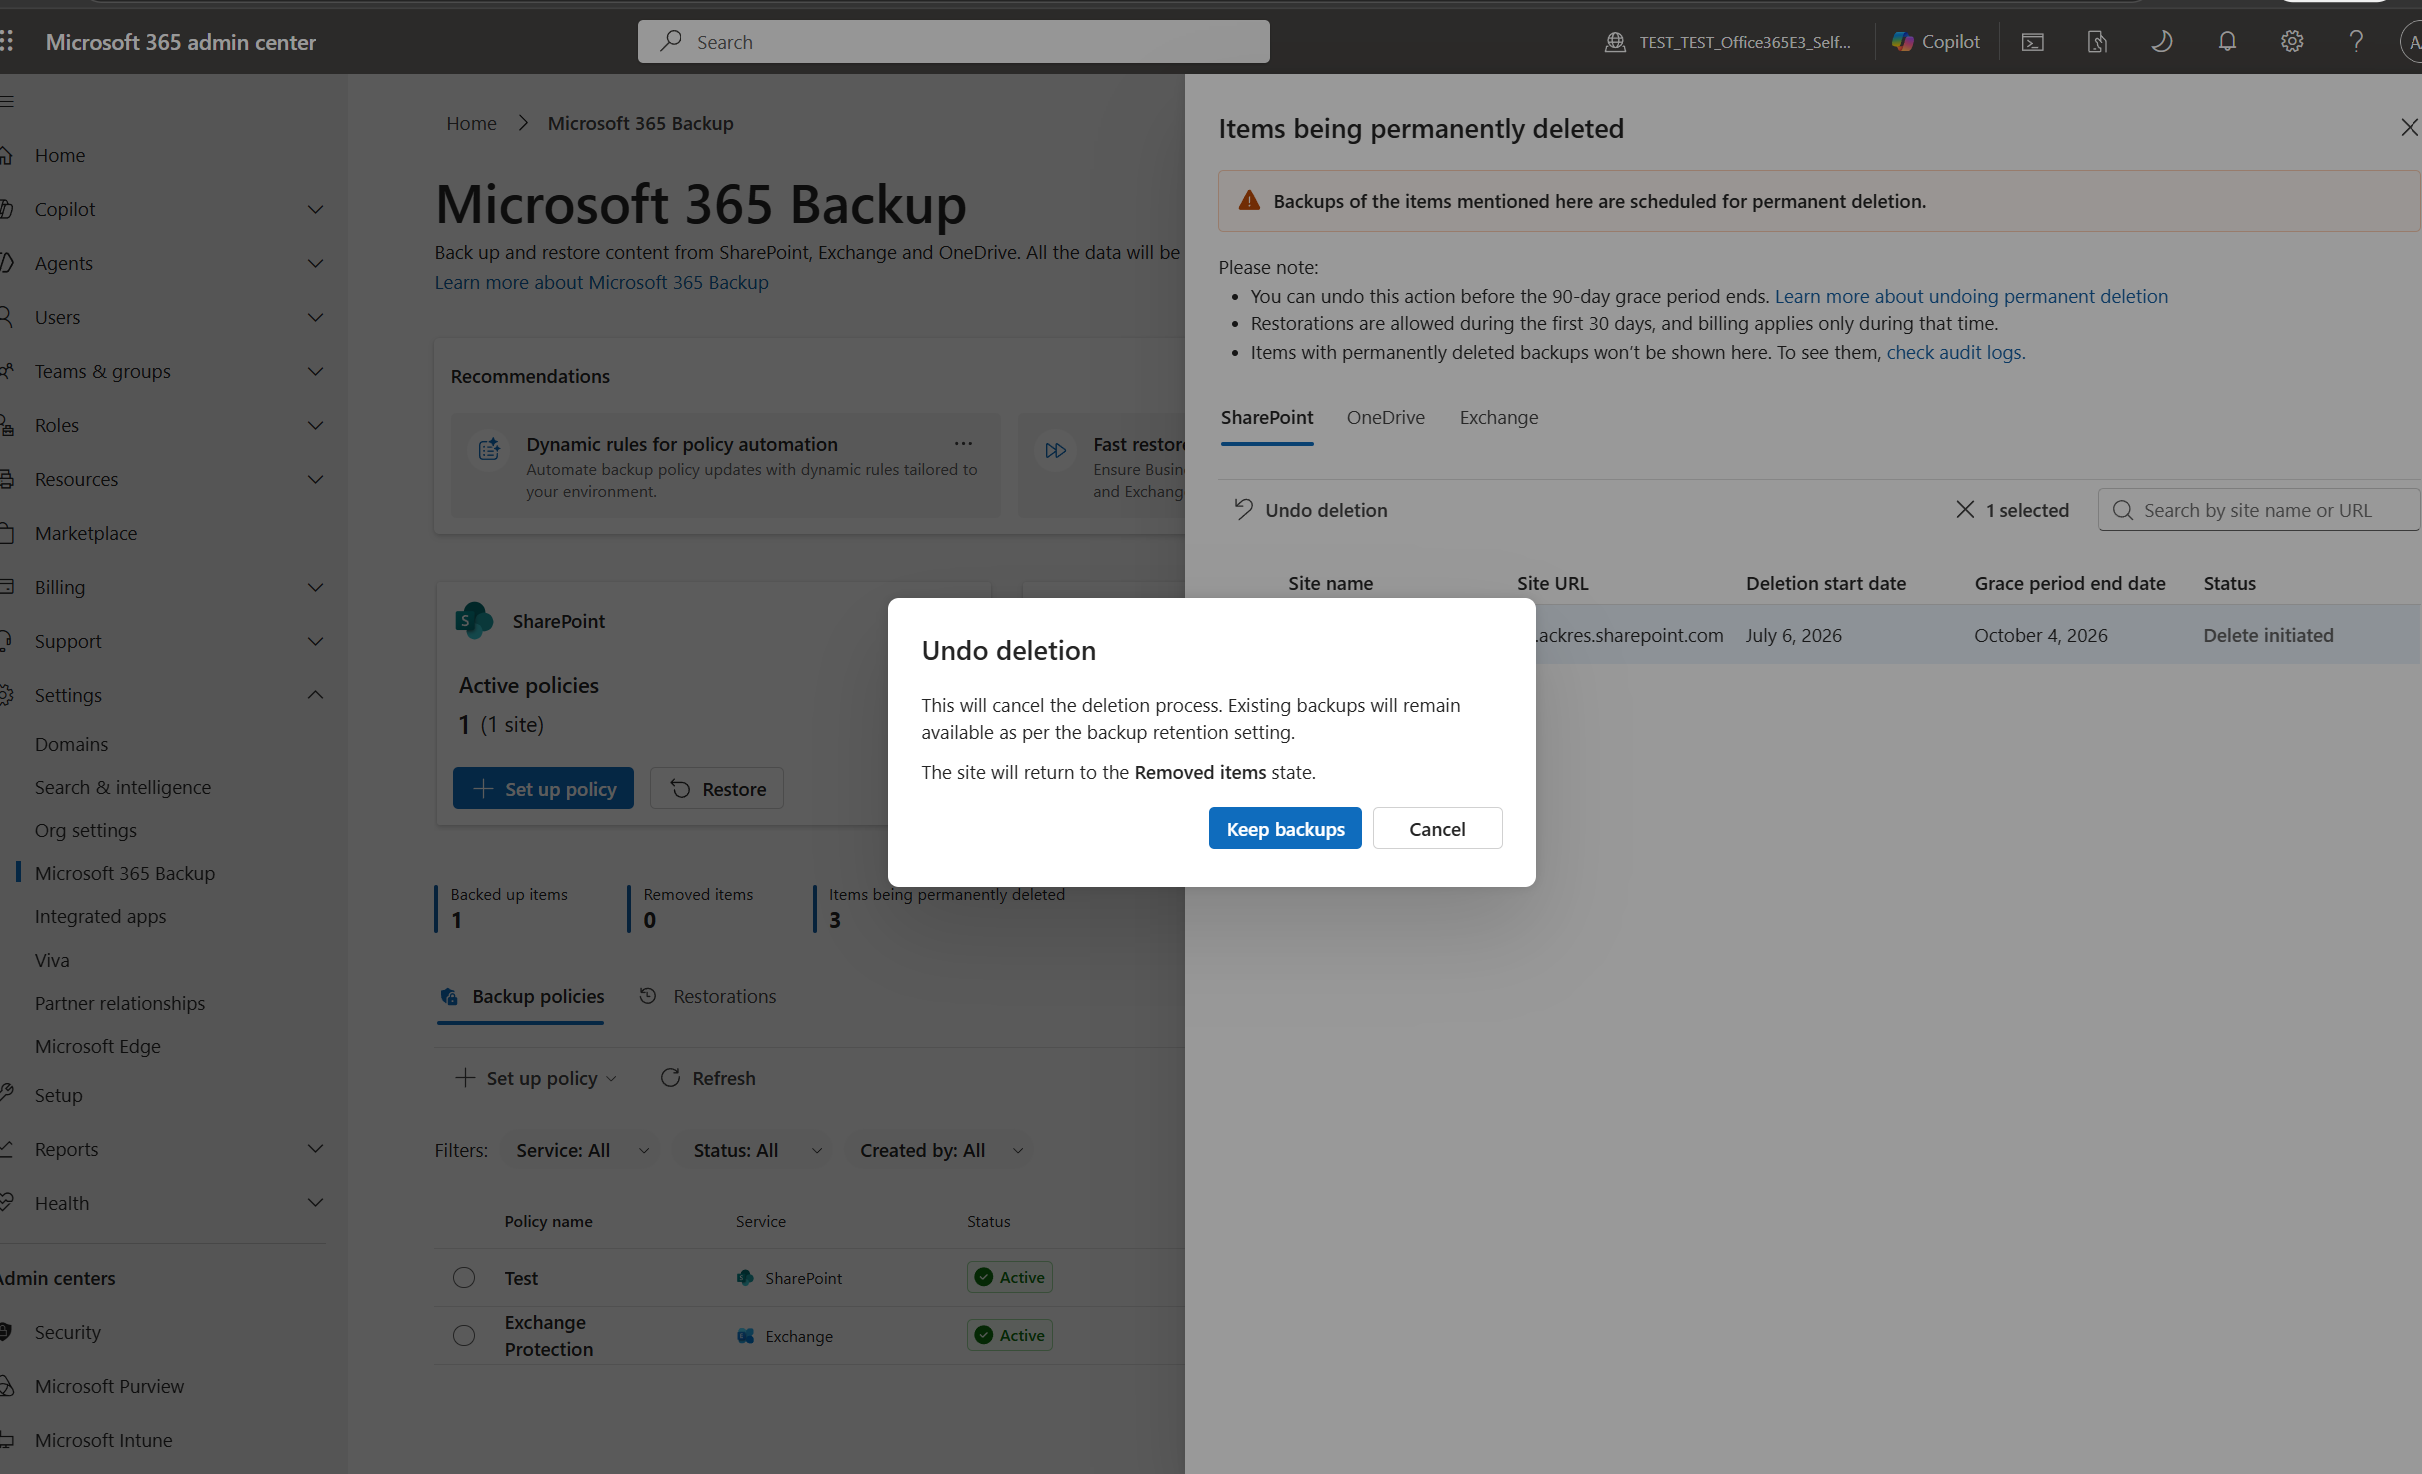Collapse navigation with the hamburger icon
The image size is (2422, 1474).
(x=7, y=101)
